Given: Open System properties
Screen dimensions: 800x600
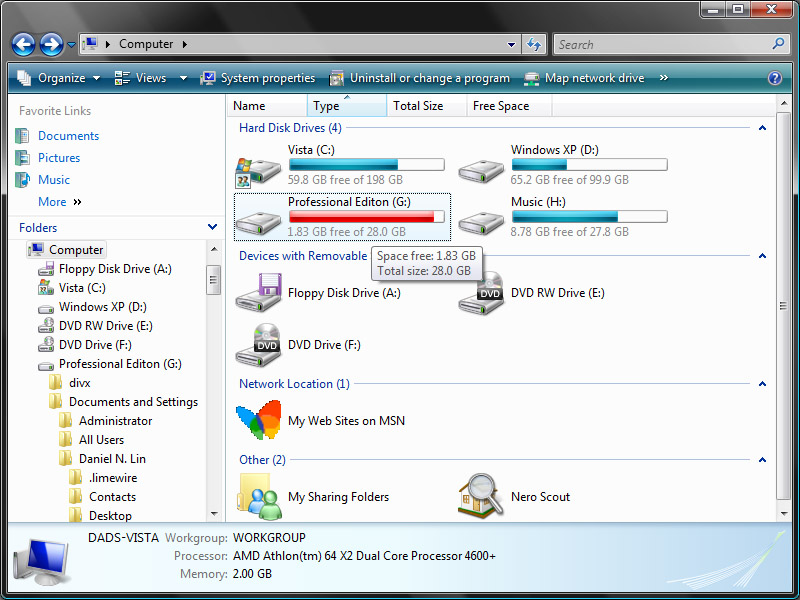Looking at the screenshot, I should click(258, 78).
